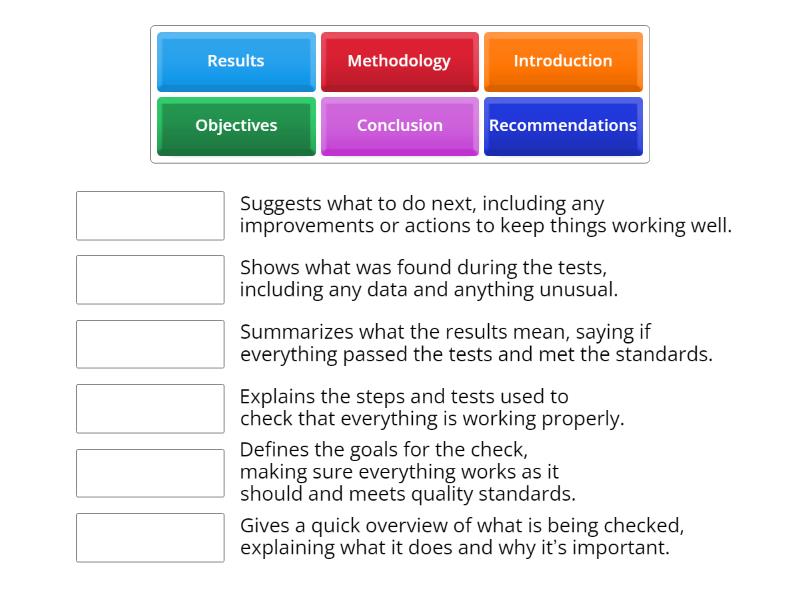Screen dimensions: 800x600
Task: Click the orange Introduction tile
Action: pyautogui.click(x=563, y=61)
